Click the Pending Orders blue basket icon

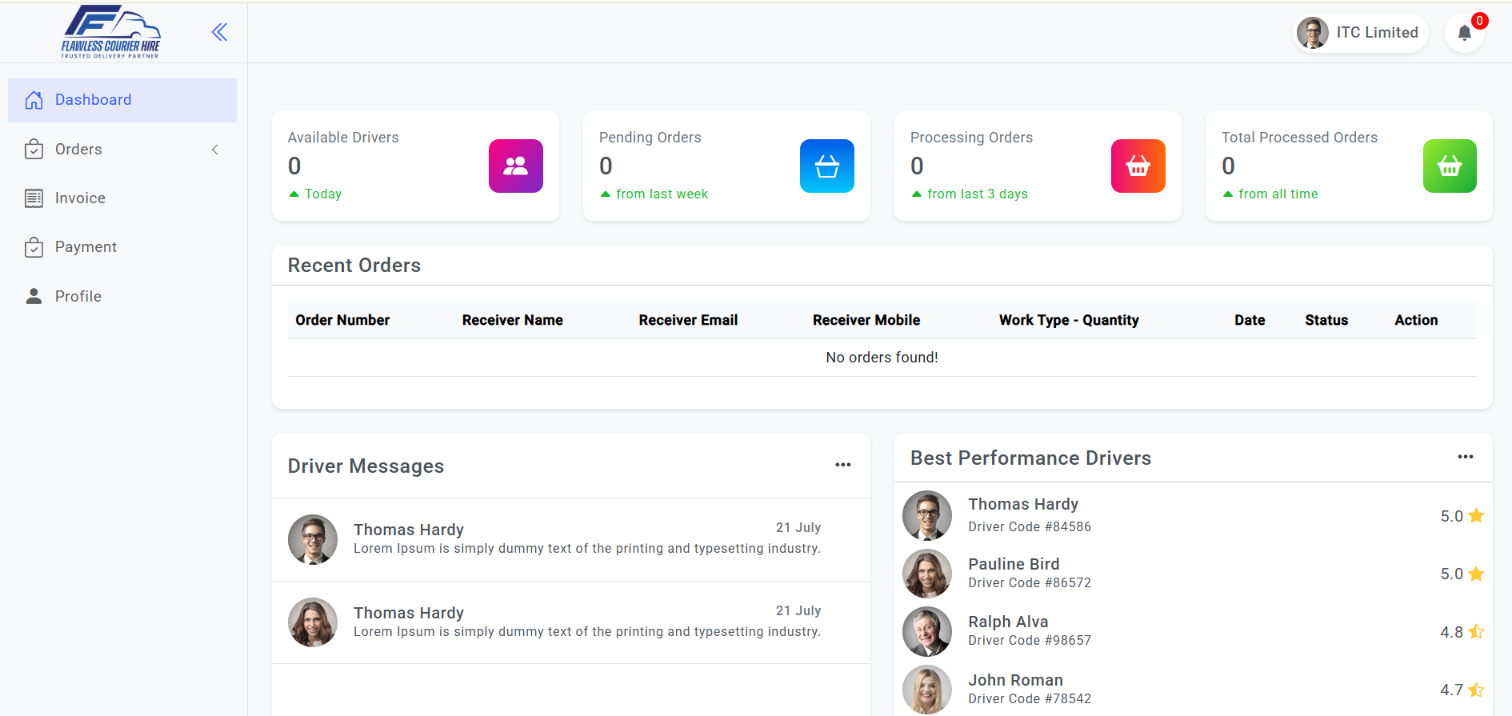pyautogui.click(x=826, y=166)
